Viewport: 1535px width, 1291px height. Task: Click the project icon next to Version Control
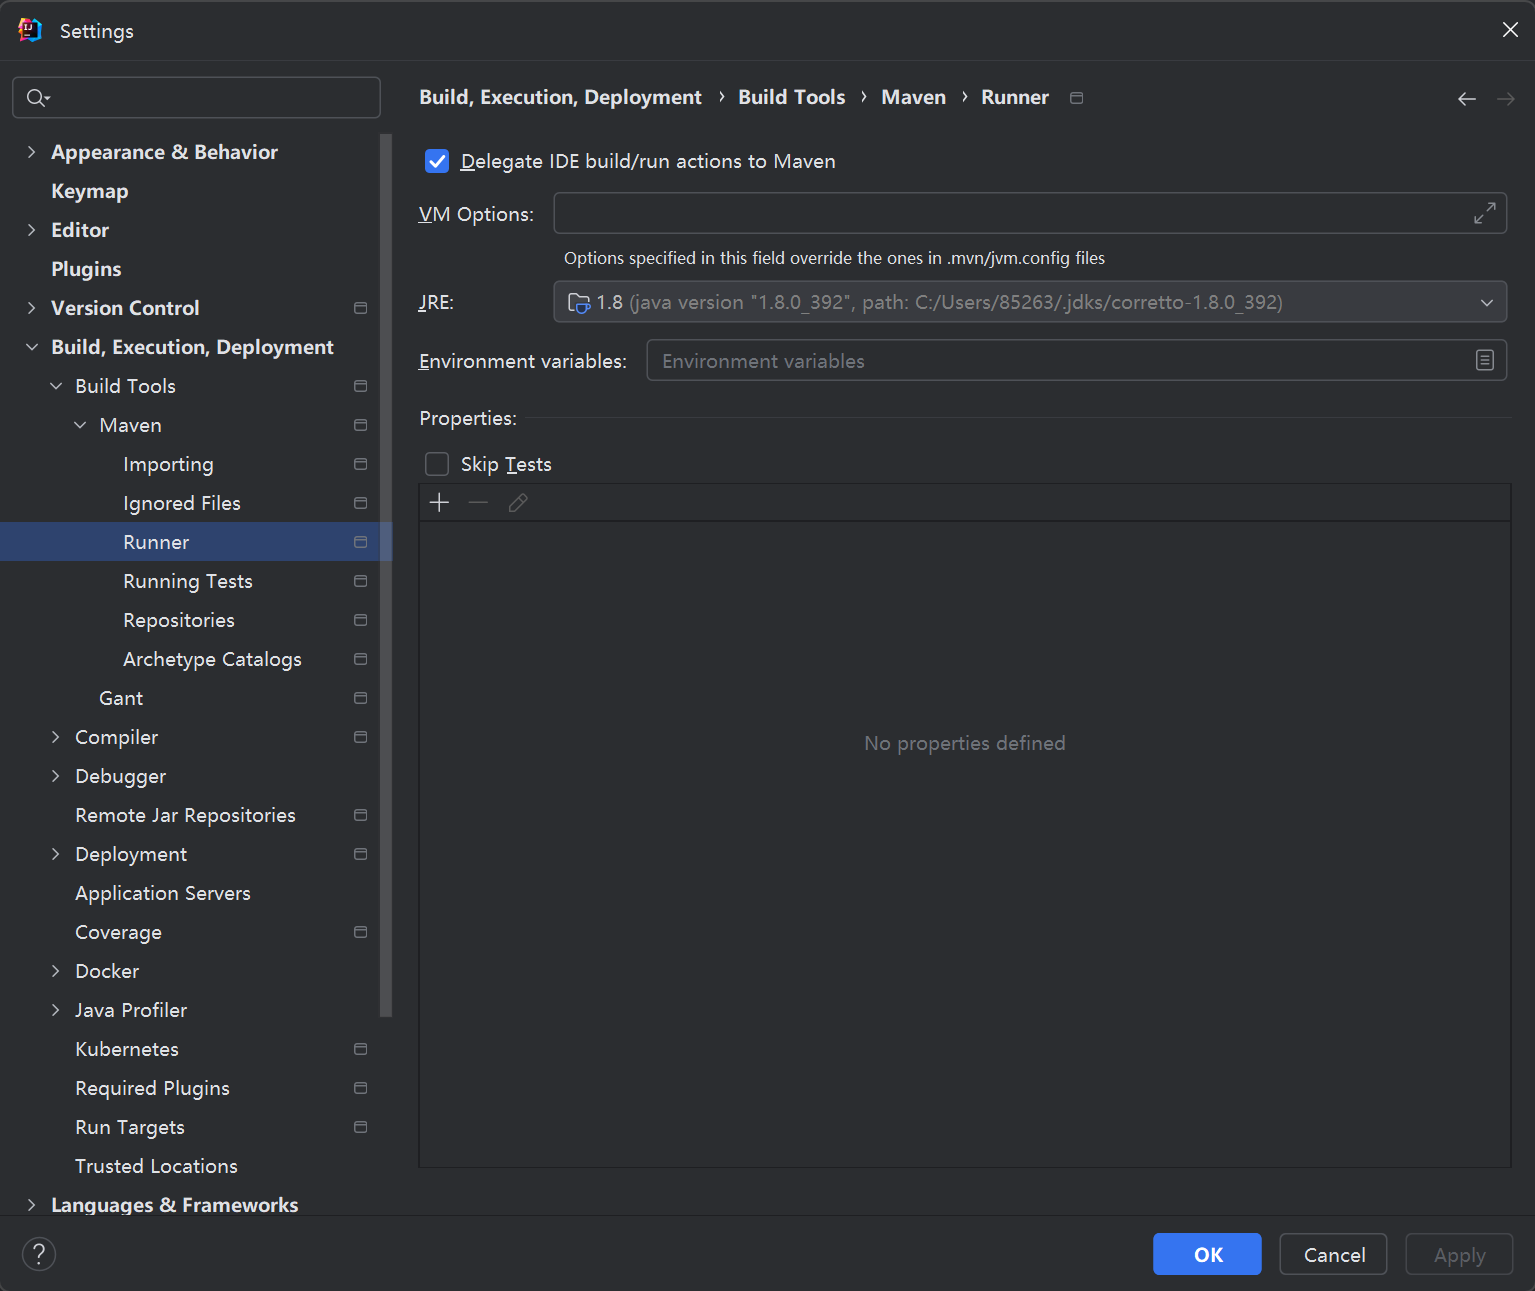(360, 308)
